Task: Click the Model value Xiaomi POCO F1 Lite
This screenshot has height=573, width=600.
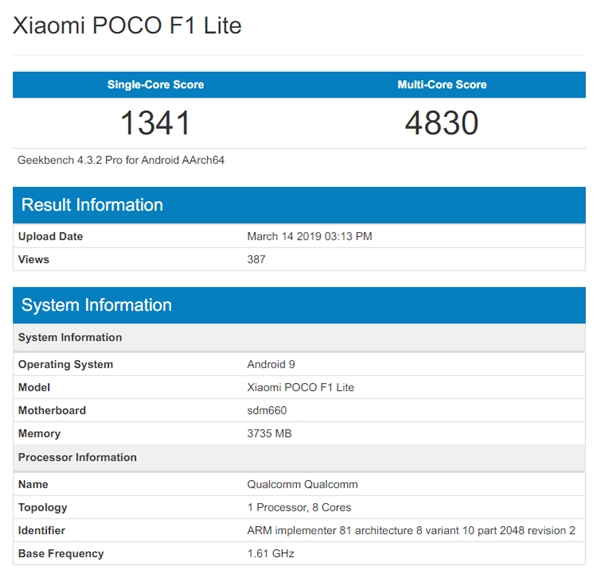Action: pyautogui.click(x=300, y=387)
